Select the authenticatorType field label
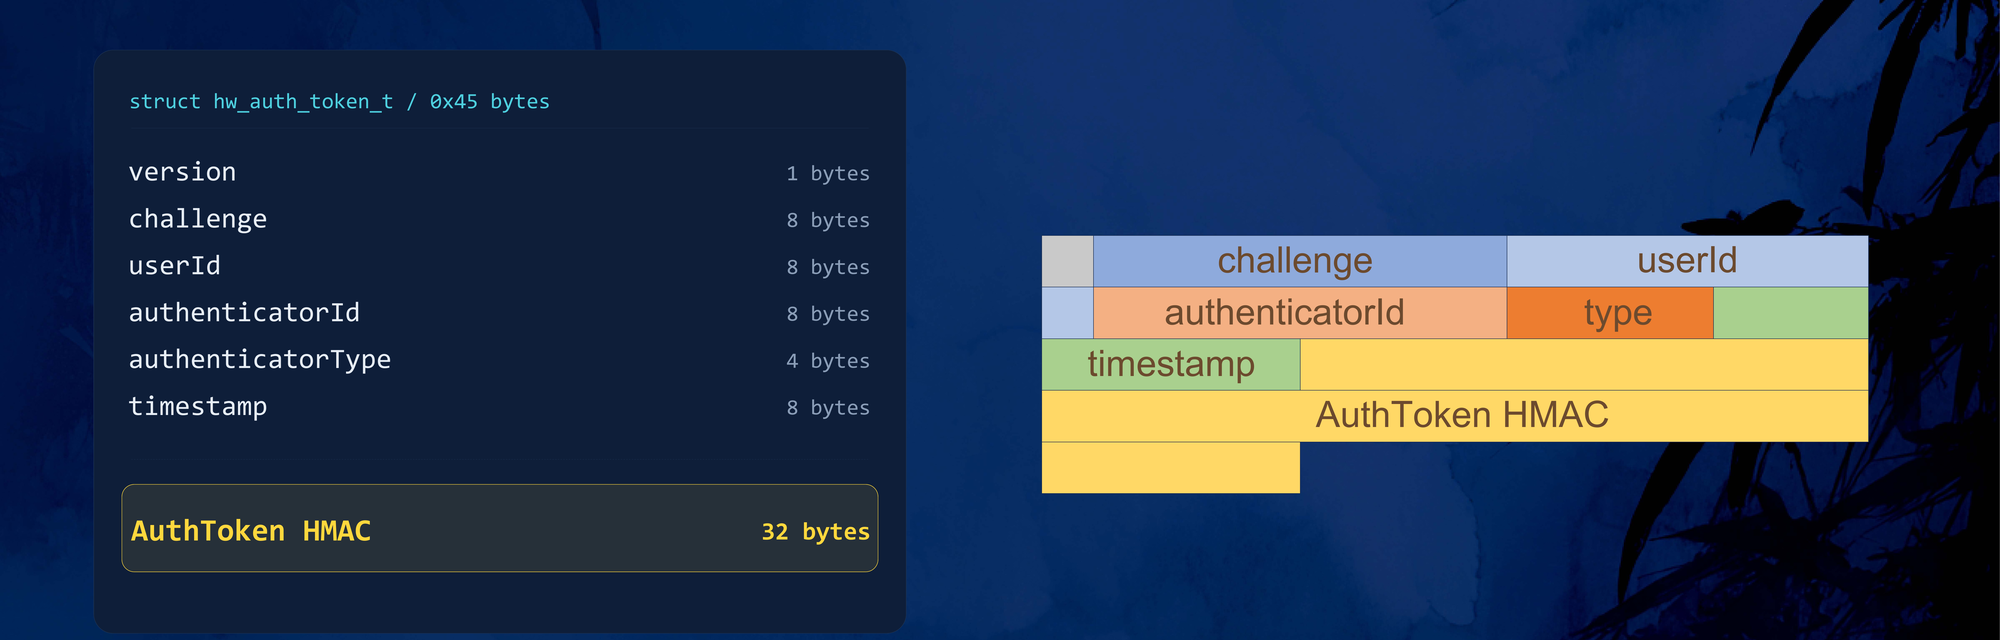Screen dimensions: 2000x640 coord(260,360)
